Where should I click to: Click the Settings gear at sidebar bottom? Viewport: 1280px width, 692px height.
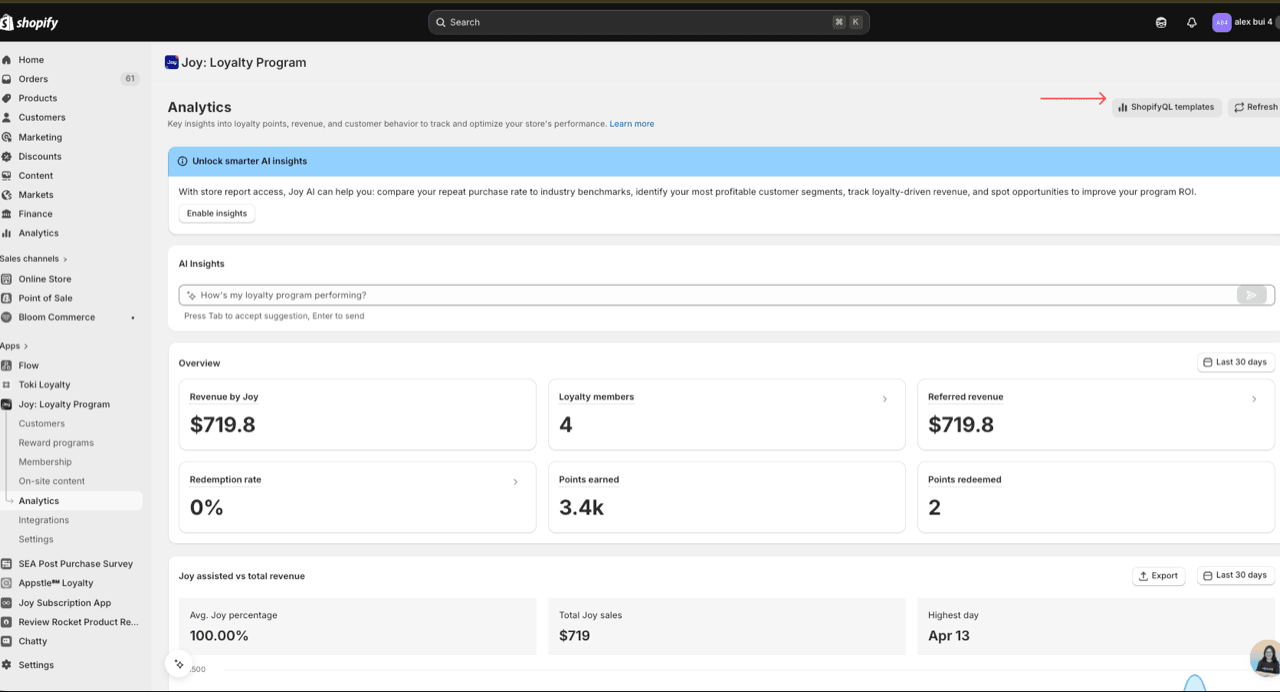pos(7,665)
